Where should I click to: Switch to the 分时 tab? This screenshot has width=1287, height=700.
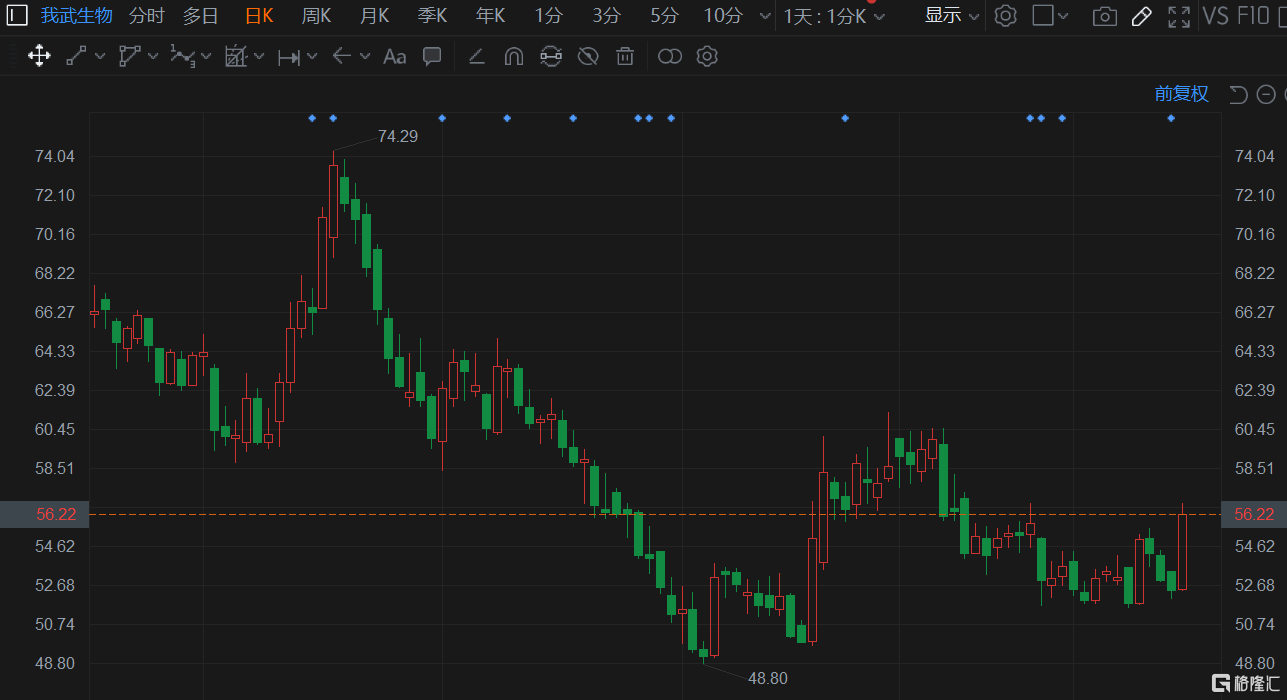(146, 16)
